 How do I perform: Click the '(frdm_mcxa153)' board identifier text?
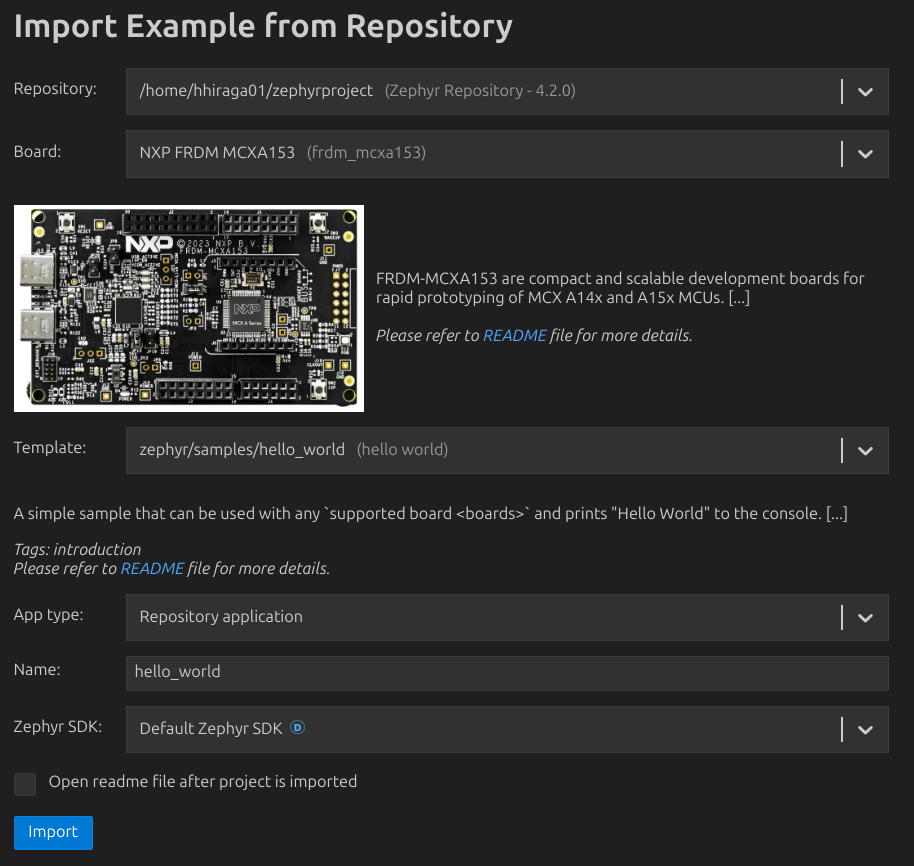pyautogui.click(x=367, y=153)
